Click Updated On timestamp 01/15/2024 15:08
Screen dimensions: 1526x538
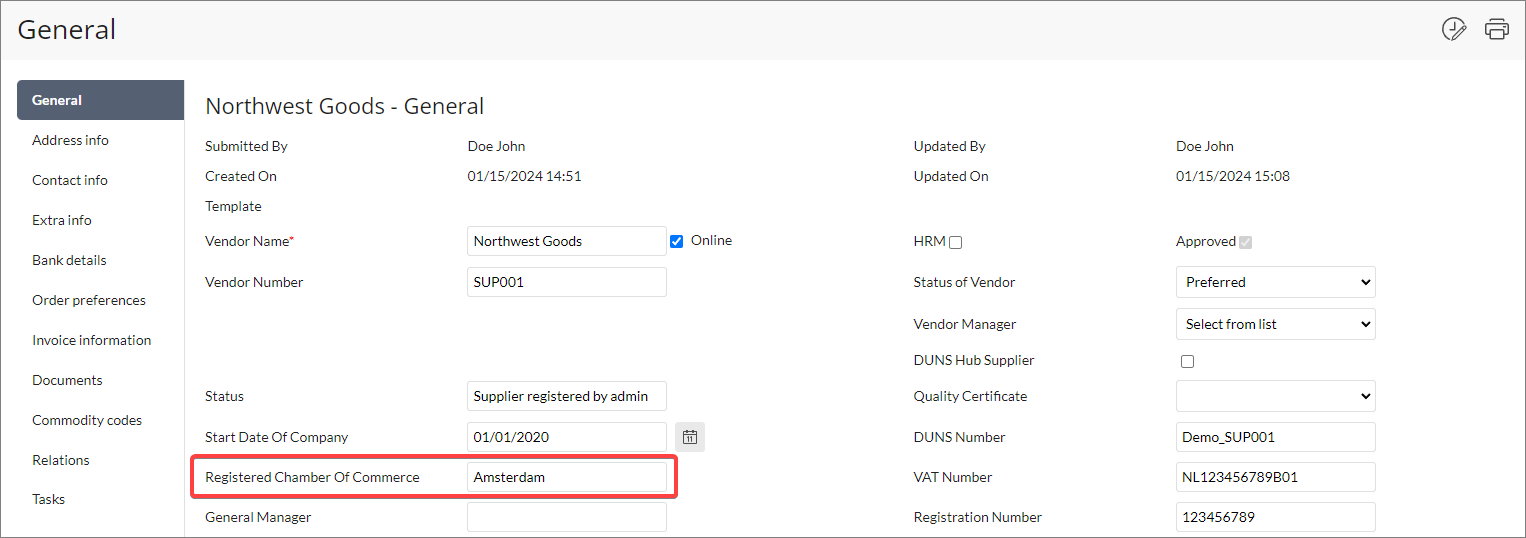[1233, 176]
